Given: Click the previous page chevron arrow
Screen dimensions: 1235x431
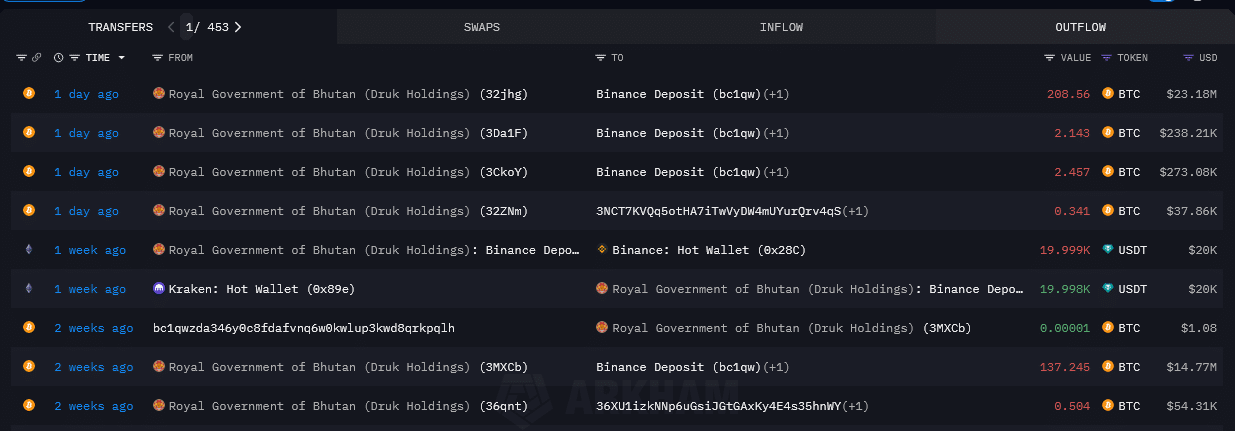Looking at the screenshot, I should (x=171, y=27).
